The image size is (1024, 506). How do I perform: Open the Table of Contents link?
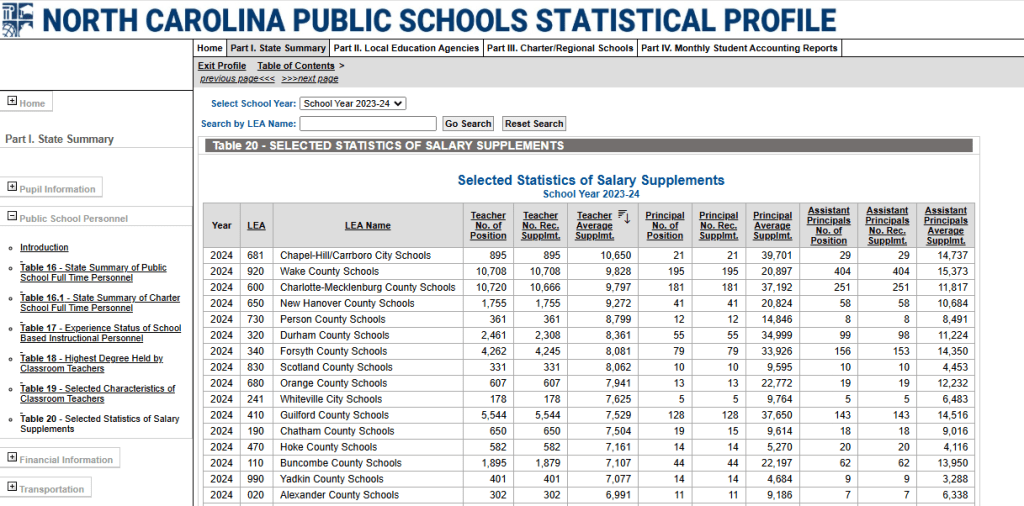coord(296,66)
